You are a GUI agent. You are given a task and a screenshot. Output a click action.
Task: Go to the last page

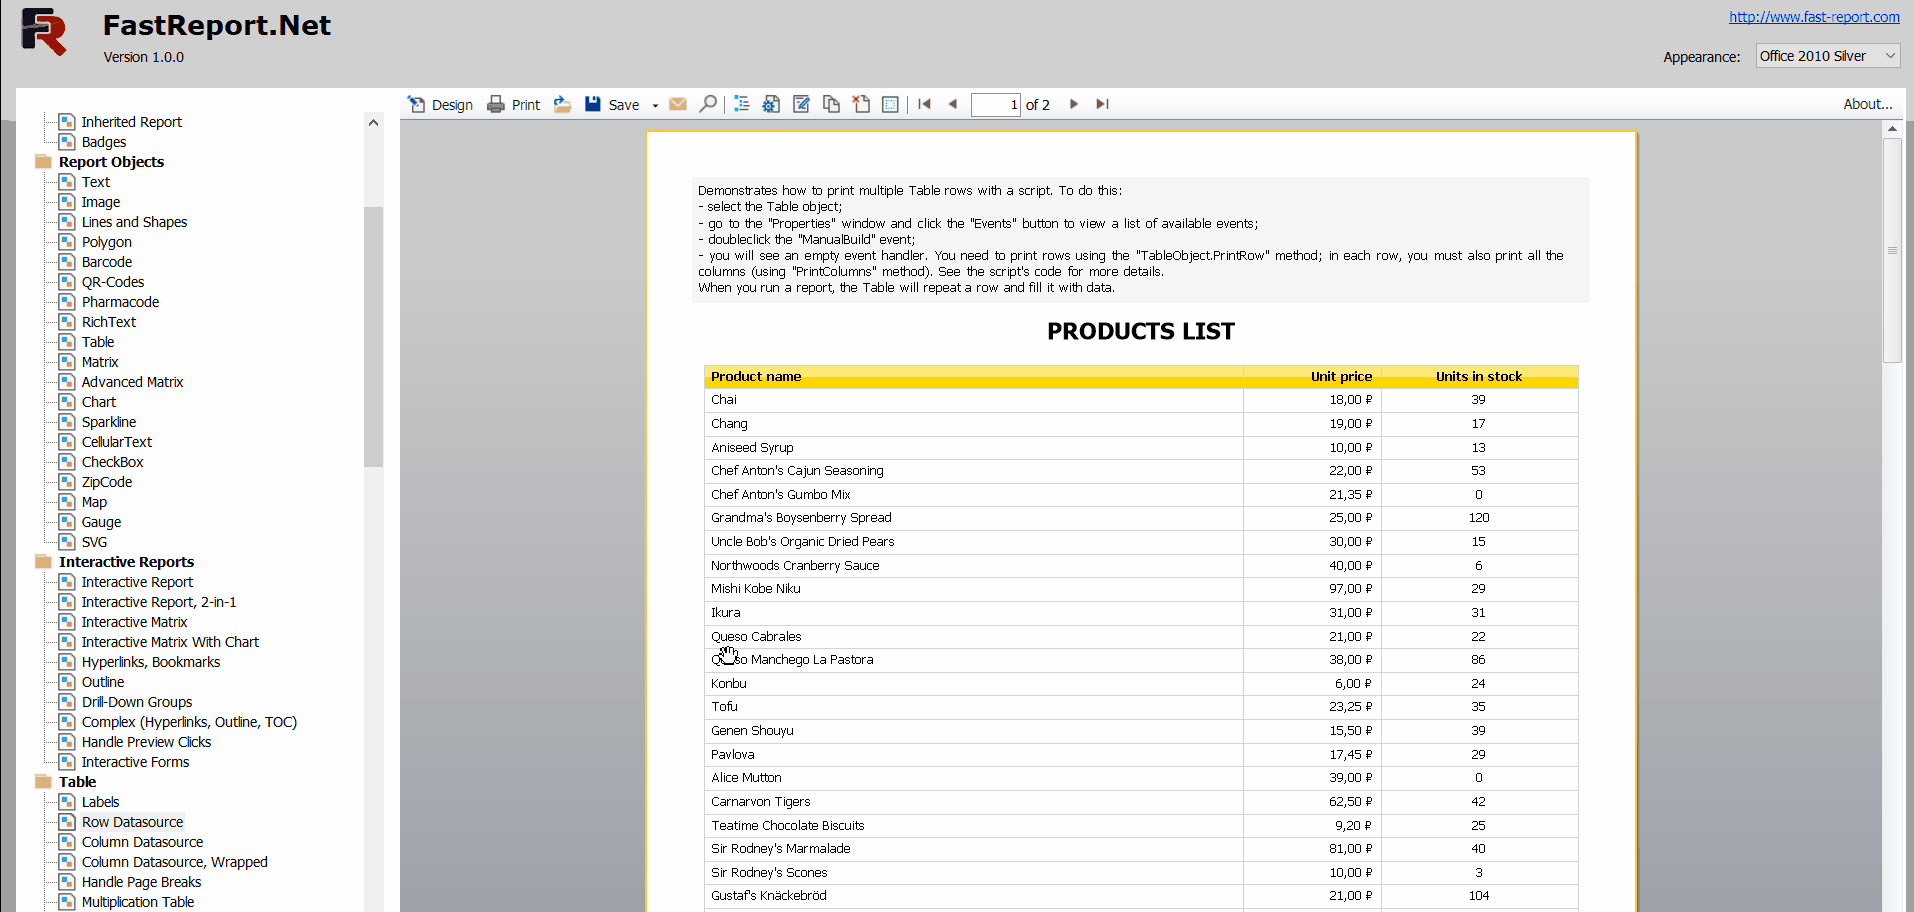(x=1102, y=104)
